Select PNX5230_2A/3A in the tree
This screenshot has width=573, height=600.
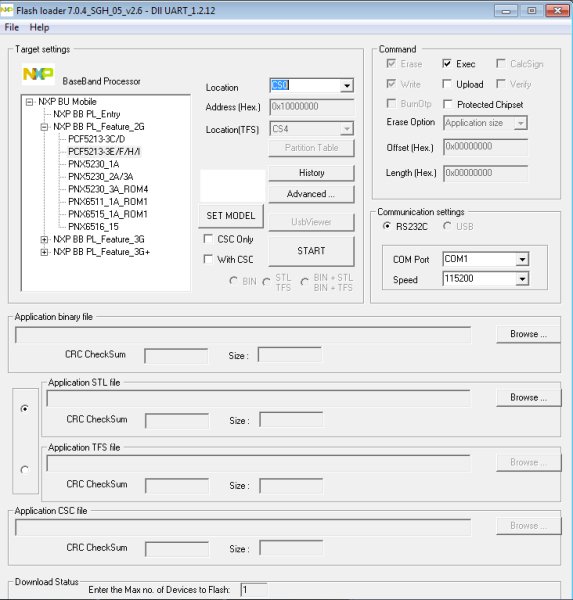click(101, 176)
